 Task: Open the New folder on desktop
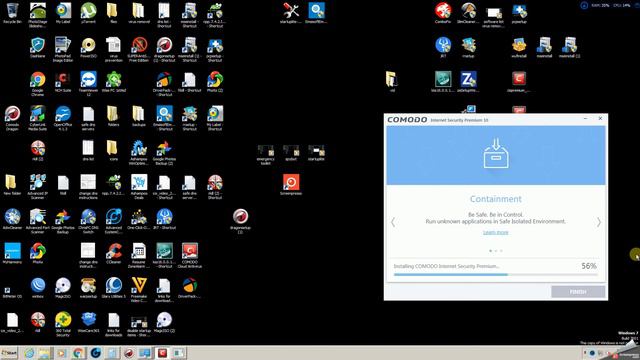[x=12, y=185]
